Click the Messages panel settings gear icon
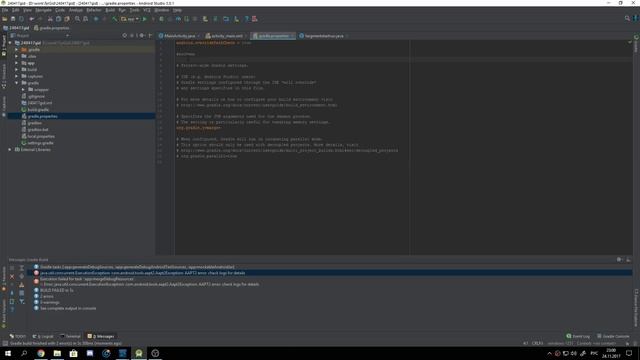Screen dimensions: 640x360 619,260
